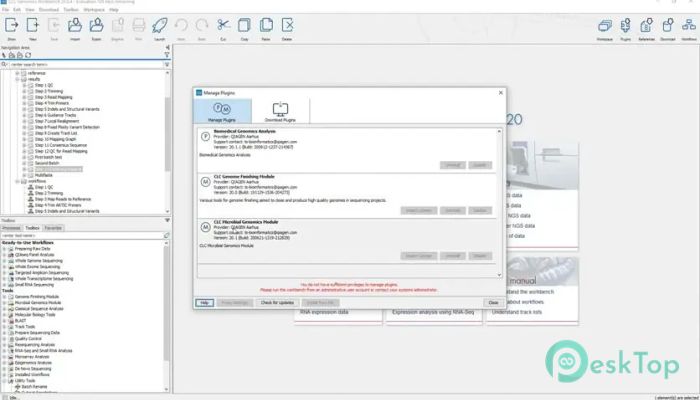Image resolution: width=700 pixels, height=400 pixels.
Task: Open the Toolbox menu
Action: (71, 9)
